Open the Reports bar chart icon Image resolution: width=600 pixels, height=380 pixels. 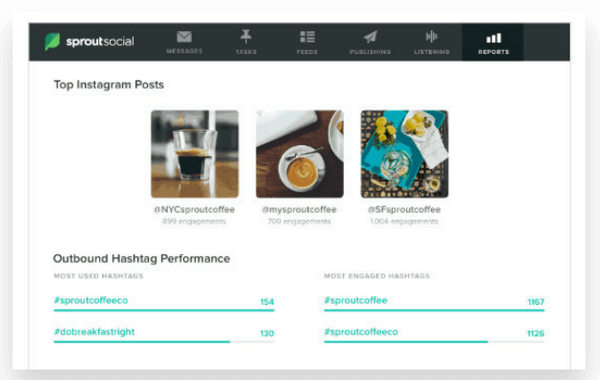(x=494, y=38)
